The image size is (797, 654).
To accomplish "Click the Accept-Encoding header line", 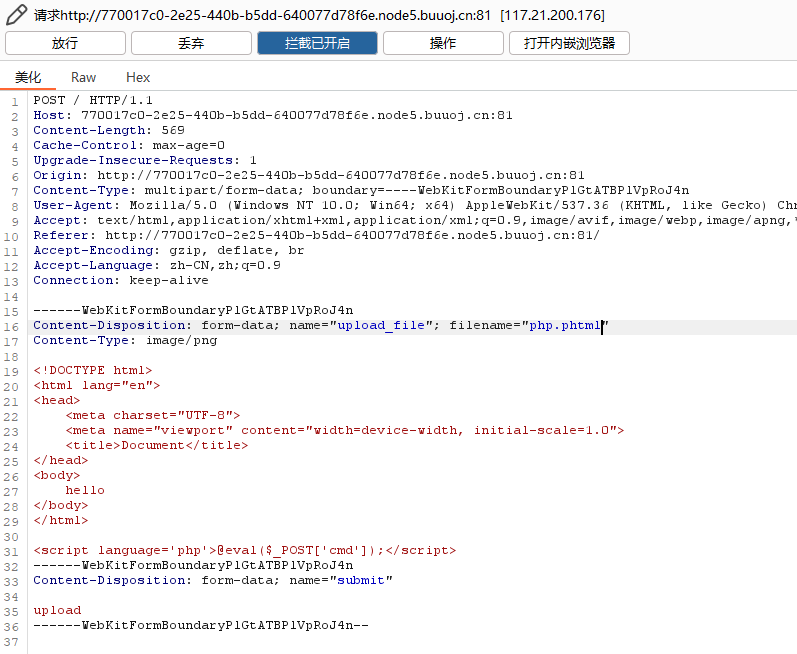I will pos(169,250).
